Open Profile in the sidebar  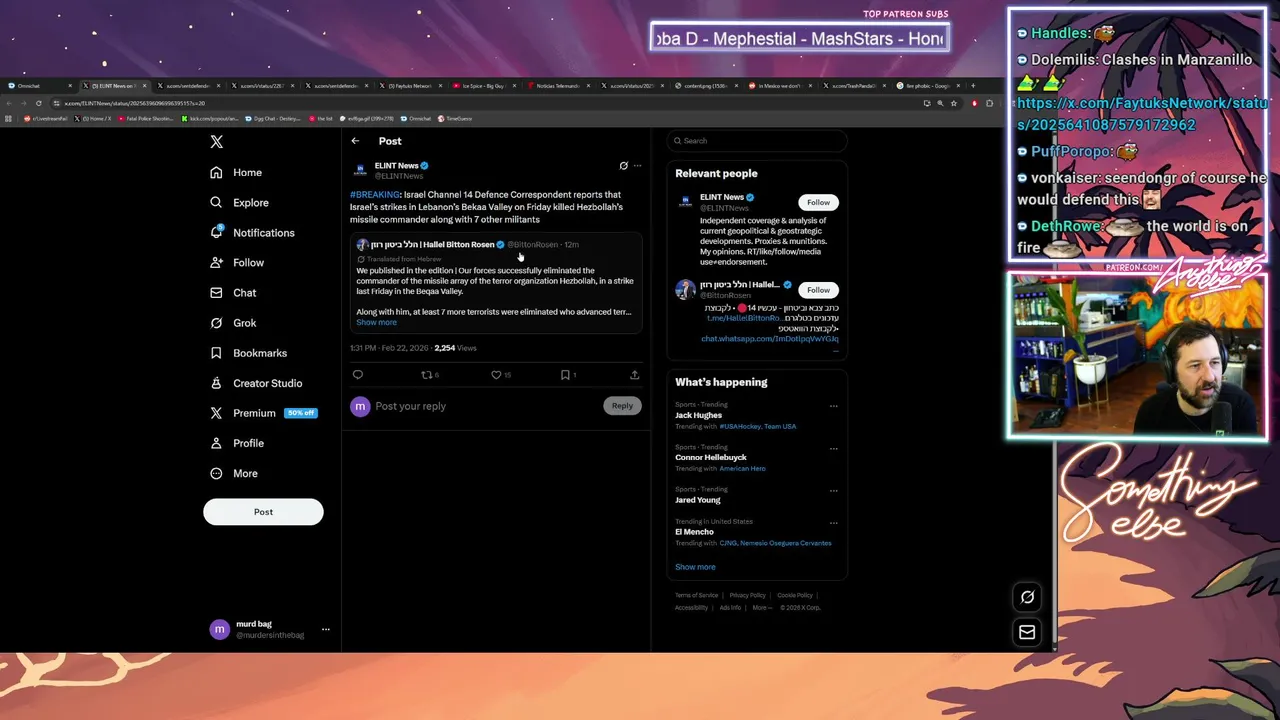[237, 443]
